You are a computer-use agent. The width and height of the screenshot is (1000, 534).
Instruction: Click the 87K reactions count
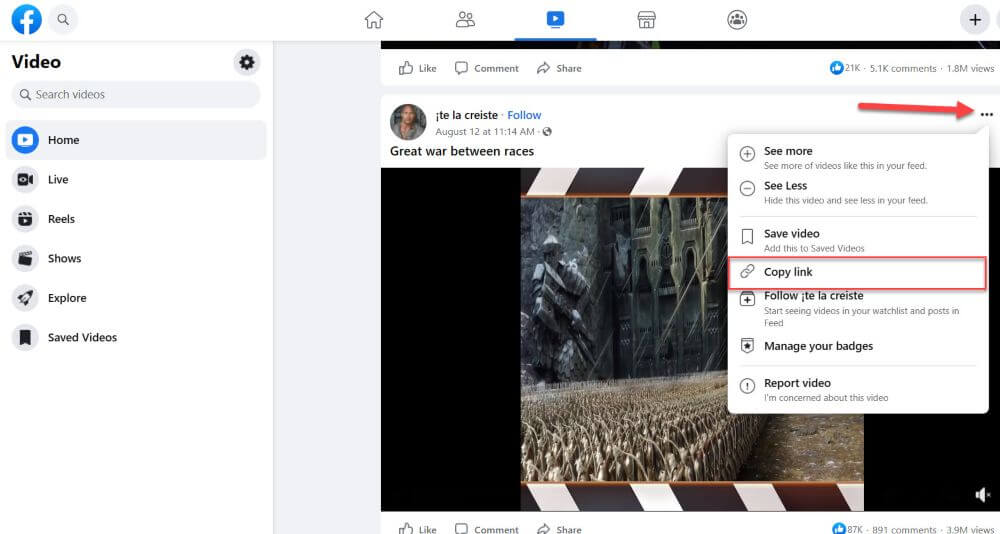tap(847, 529)
